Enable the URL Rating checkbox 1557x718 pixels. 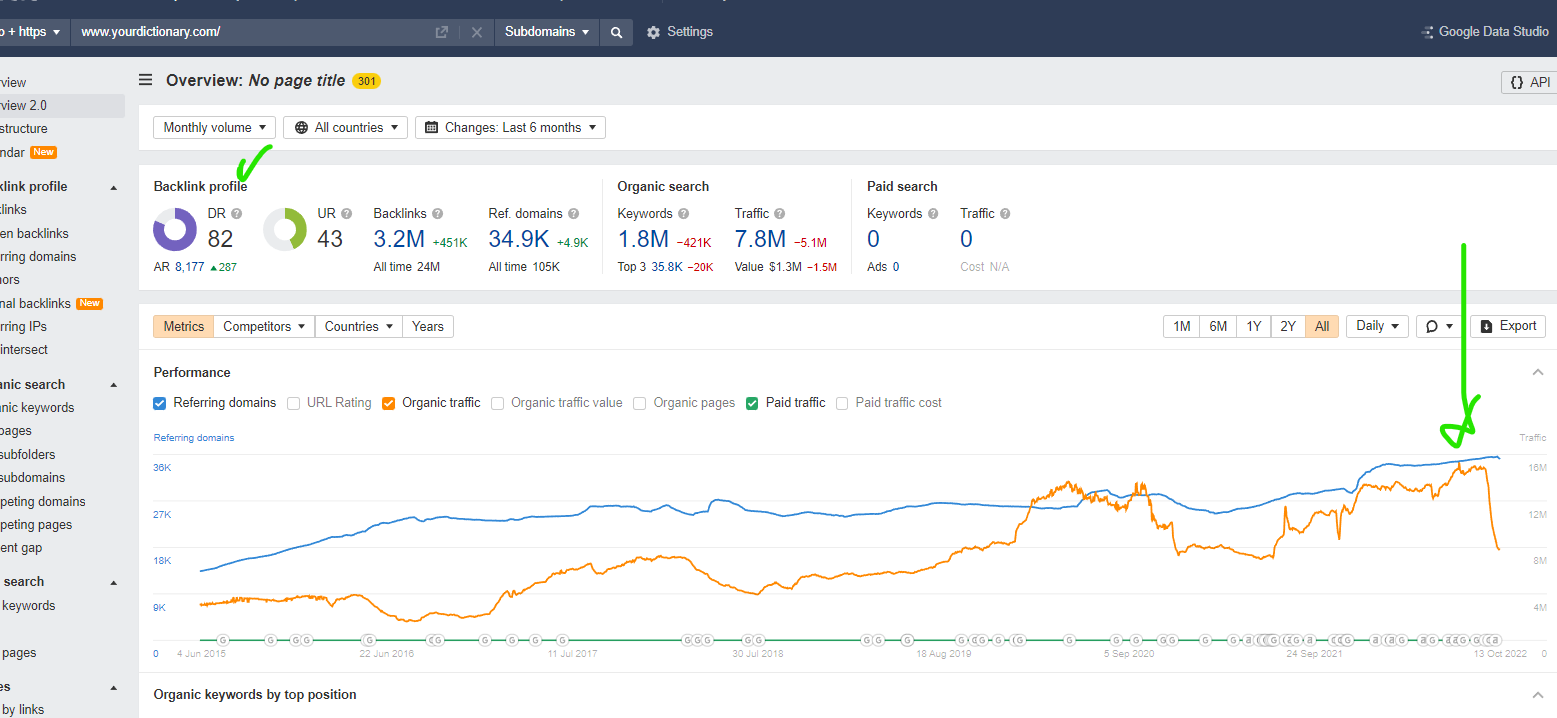click(294, 403)
